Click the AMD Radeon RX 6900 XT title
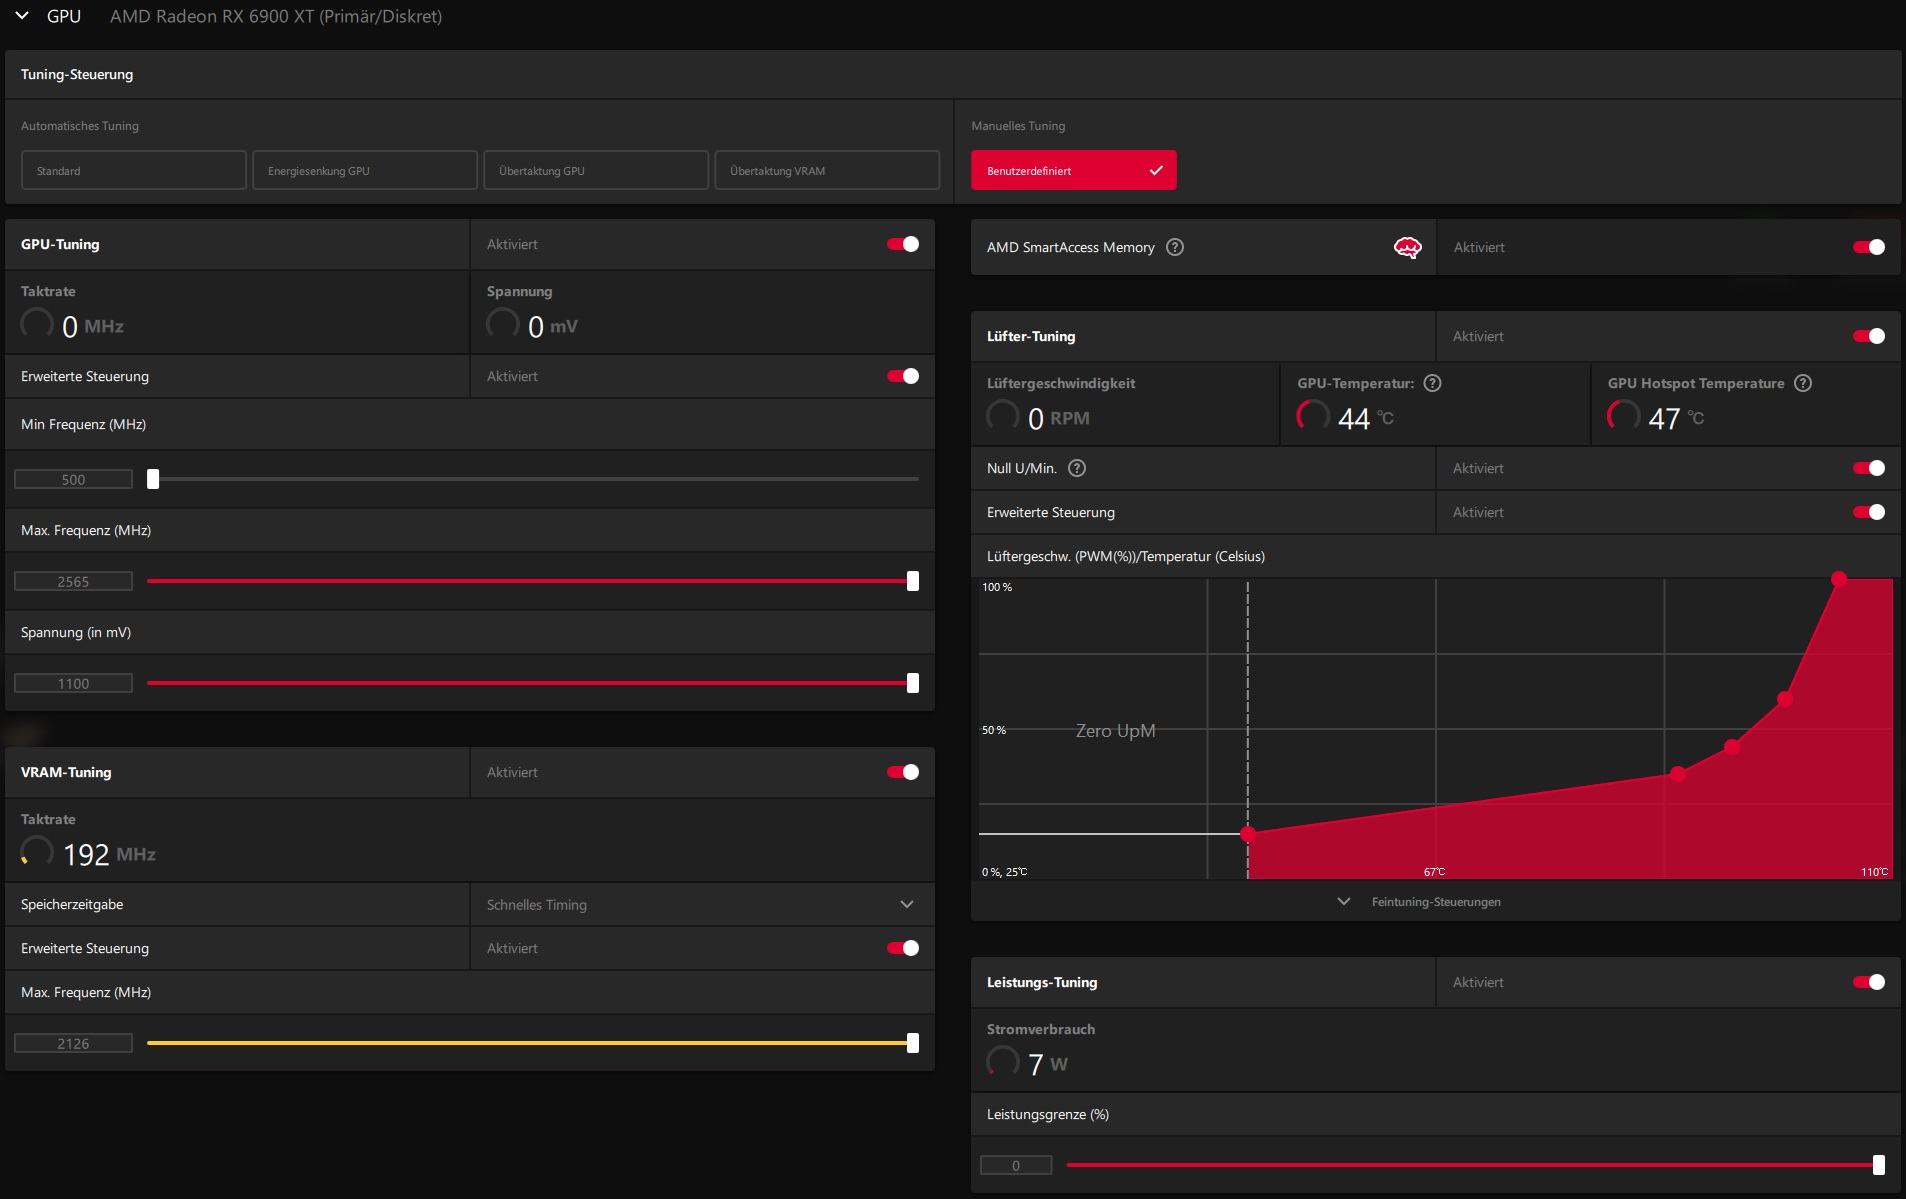This screenshot has height=1199, width=1906. pos(276,16)
